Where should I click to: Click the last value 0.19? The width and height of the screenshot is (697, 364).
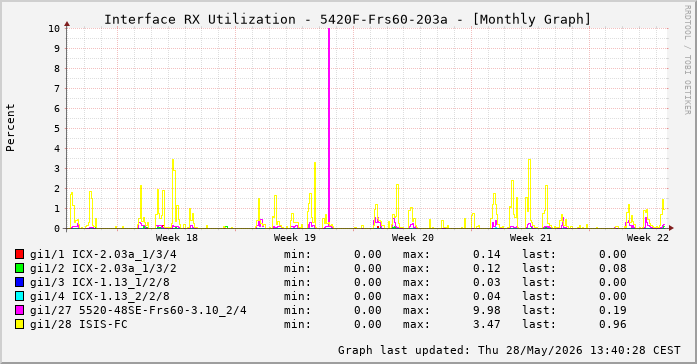point(613,310)
